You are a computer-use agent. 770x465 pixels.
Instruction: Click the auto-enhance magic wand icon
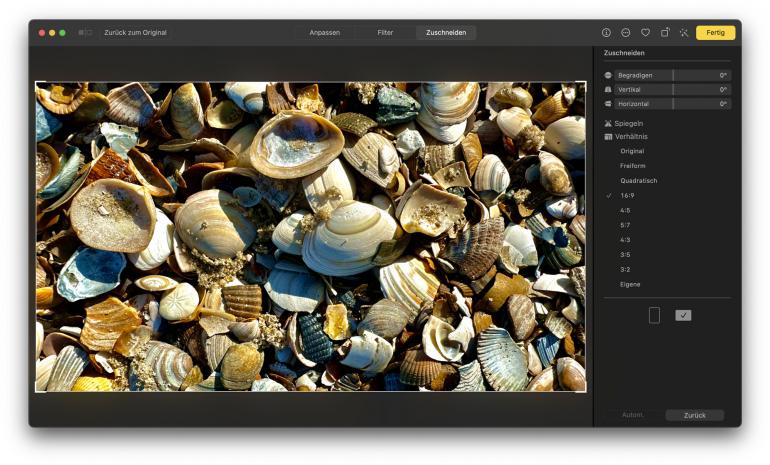coord(684,32)
